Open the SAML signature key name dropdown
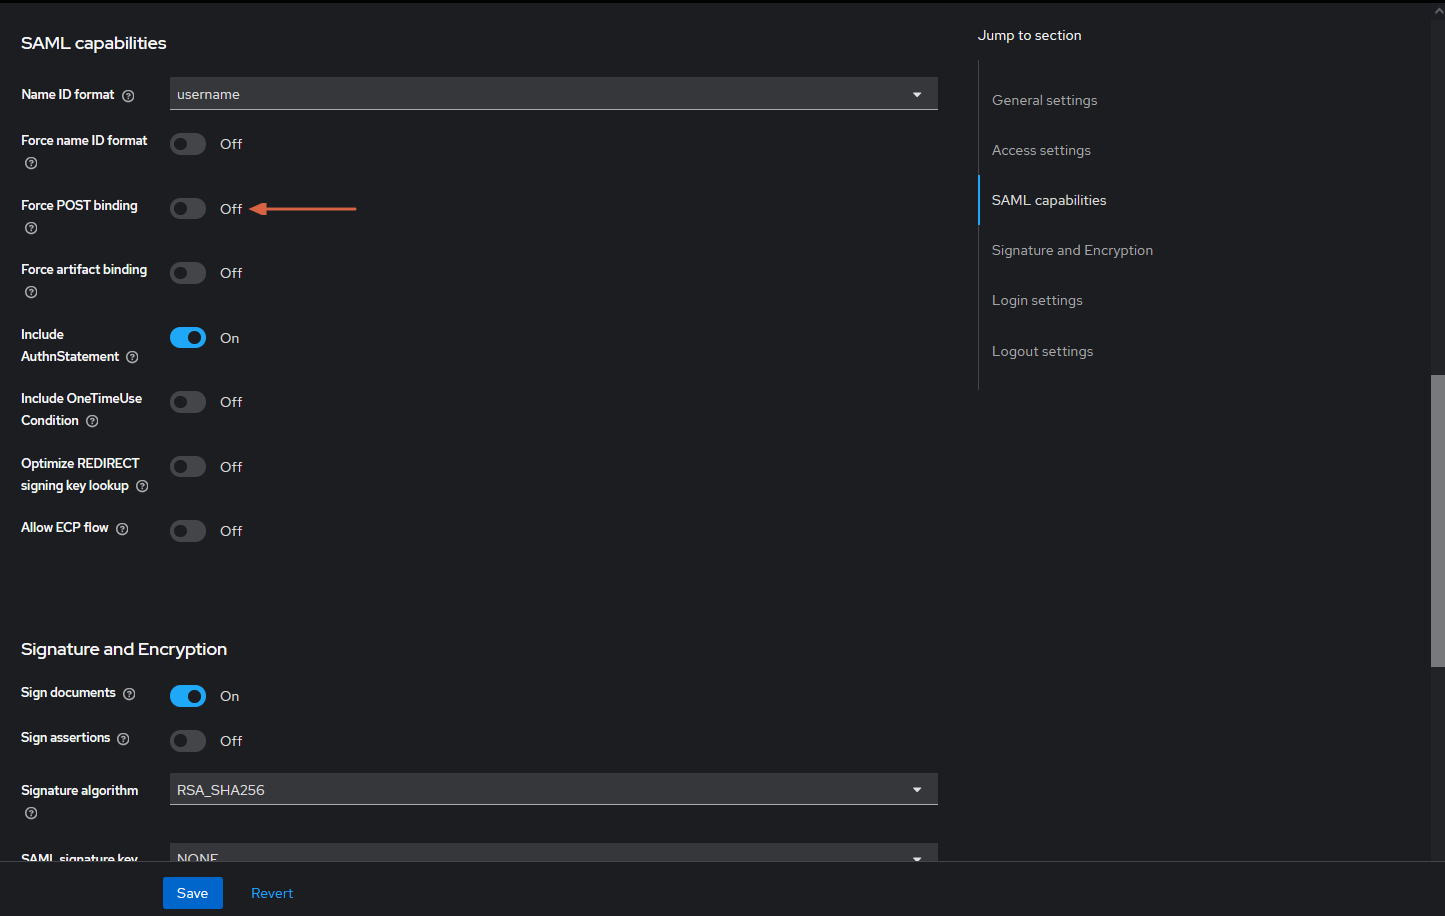Viewport: 1445px width, 916px height. [554, 853]
